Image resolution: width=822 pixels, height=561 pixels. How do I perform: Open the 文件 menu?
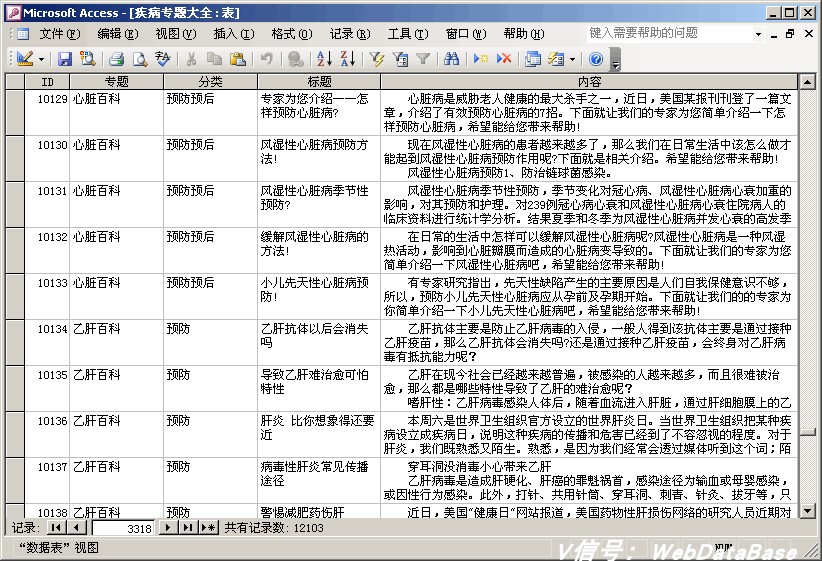[60, 34]
